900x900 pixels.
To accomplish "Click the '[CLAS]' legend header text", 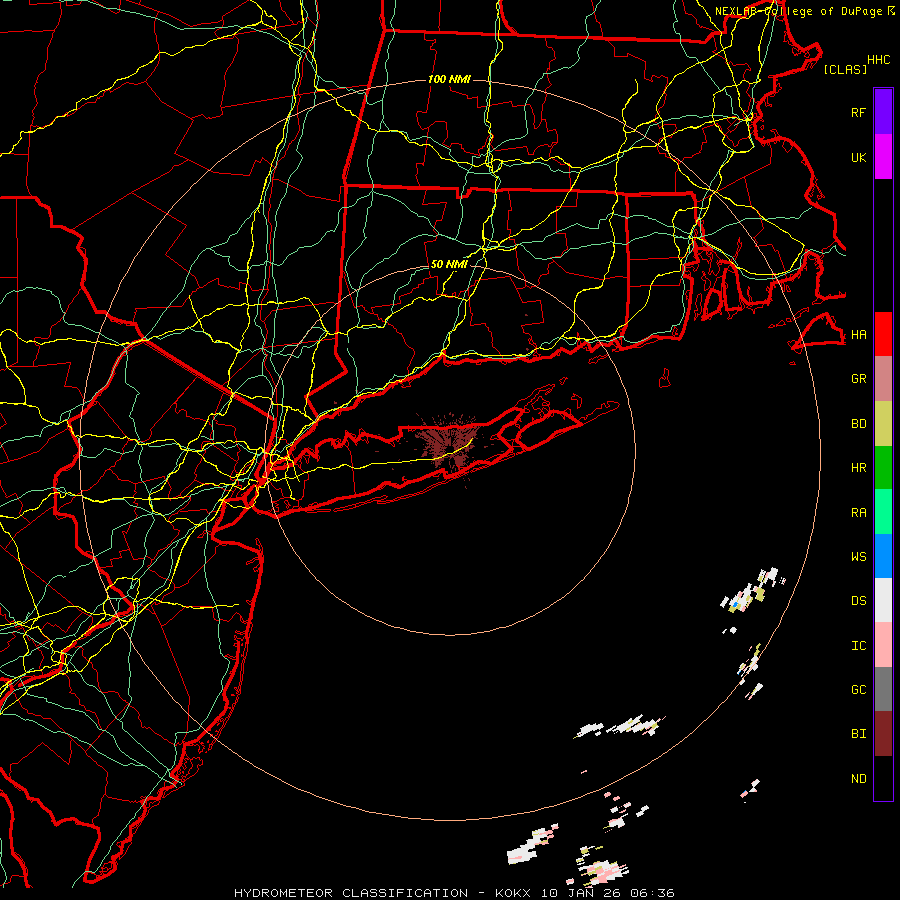I will tap(845, 69).
